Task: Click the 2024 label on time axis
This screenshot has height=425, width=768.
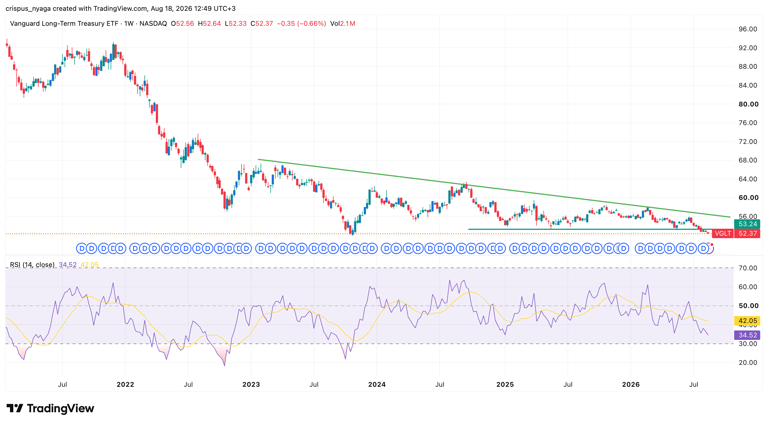Action: coord(377,384)
